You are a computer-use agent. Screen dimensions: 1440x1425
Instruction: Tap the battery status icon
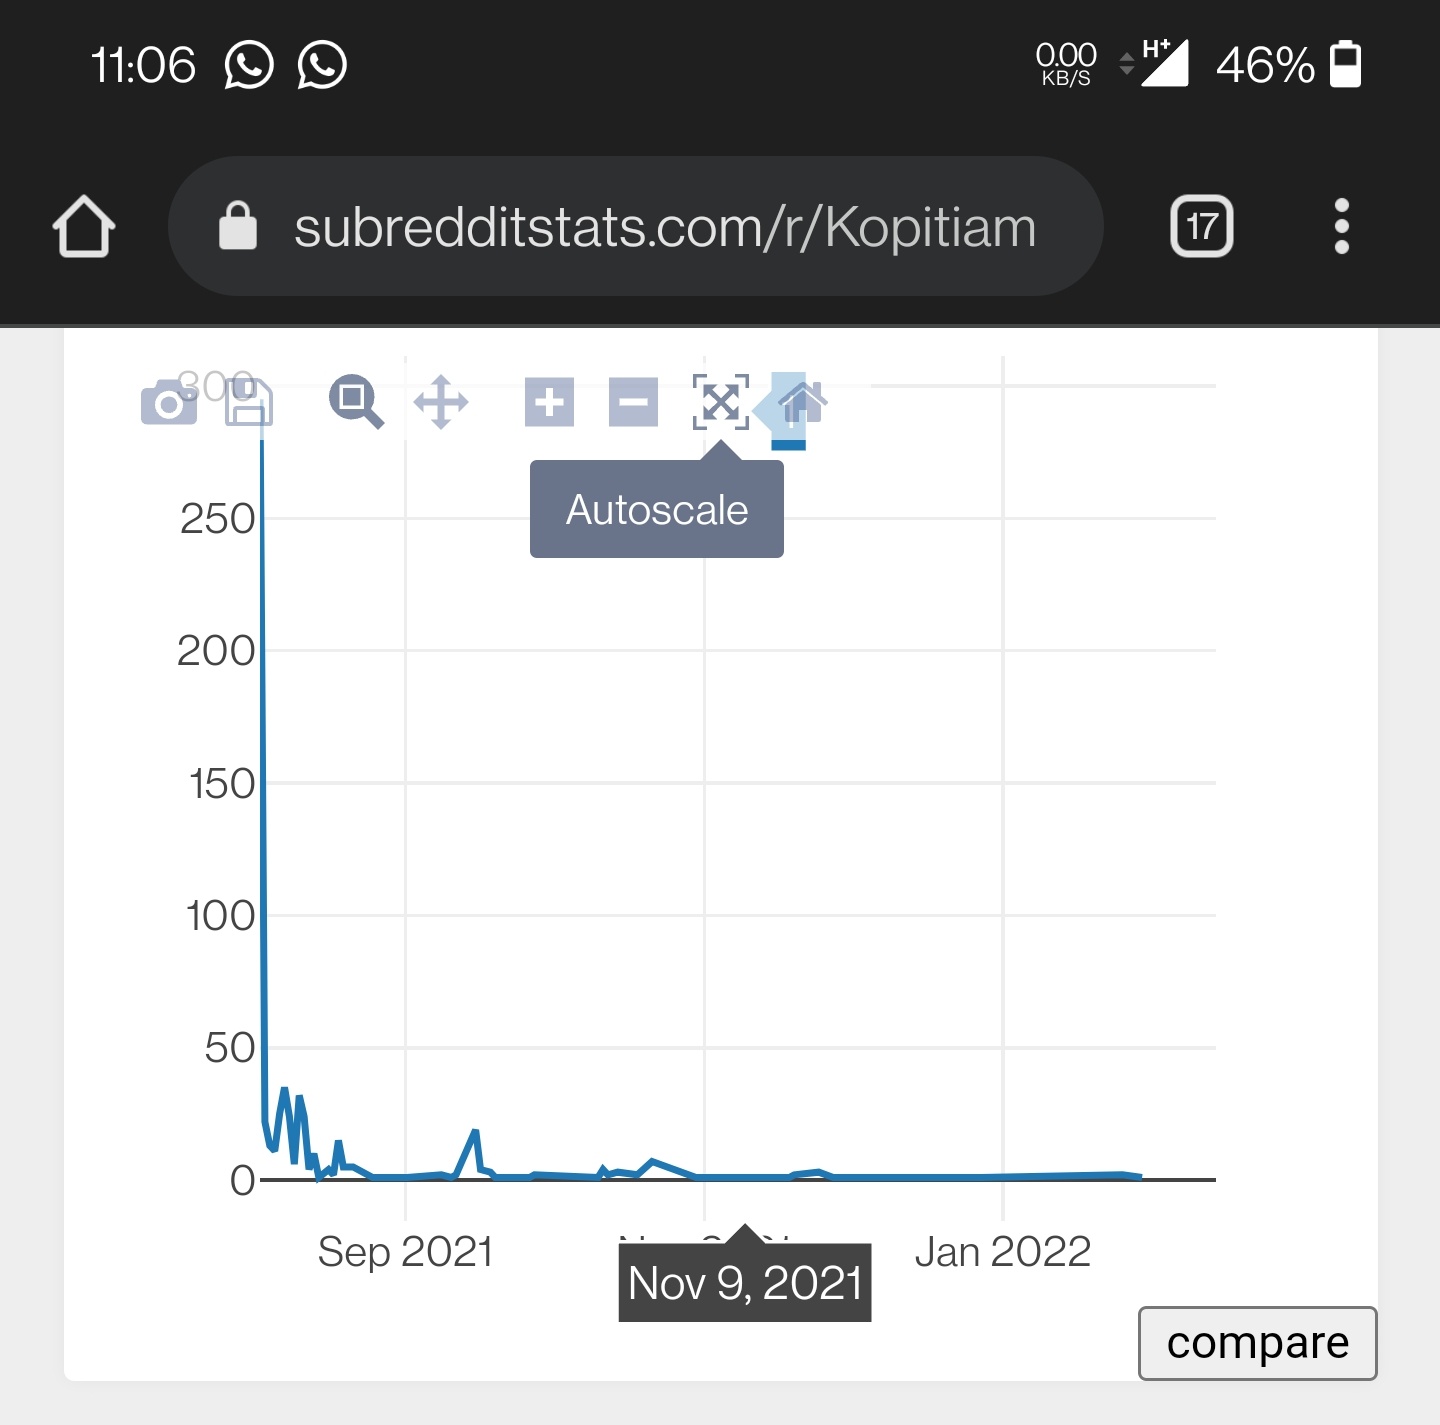1345,64
